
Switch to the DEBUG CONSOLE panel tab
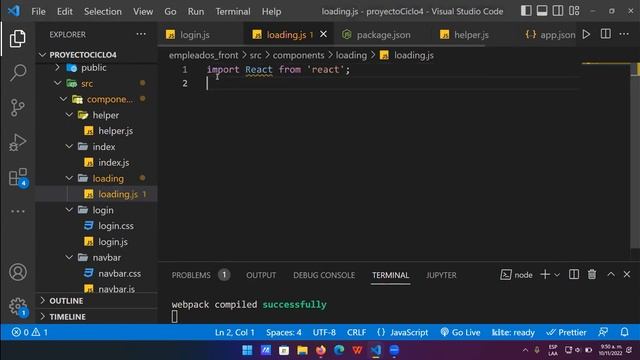click(324, 275)
